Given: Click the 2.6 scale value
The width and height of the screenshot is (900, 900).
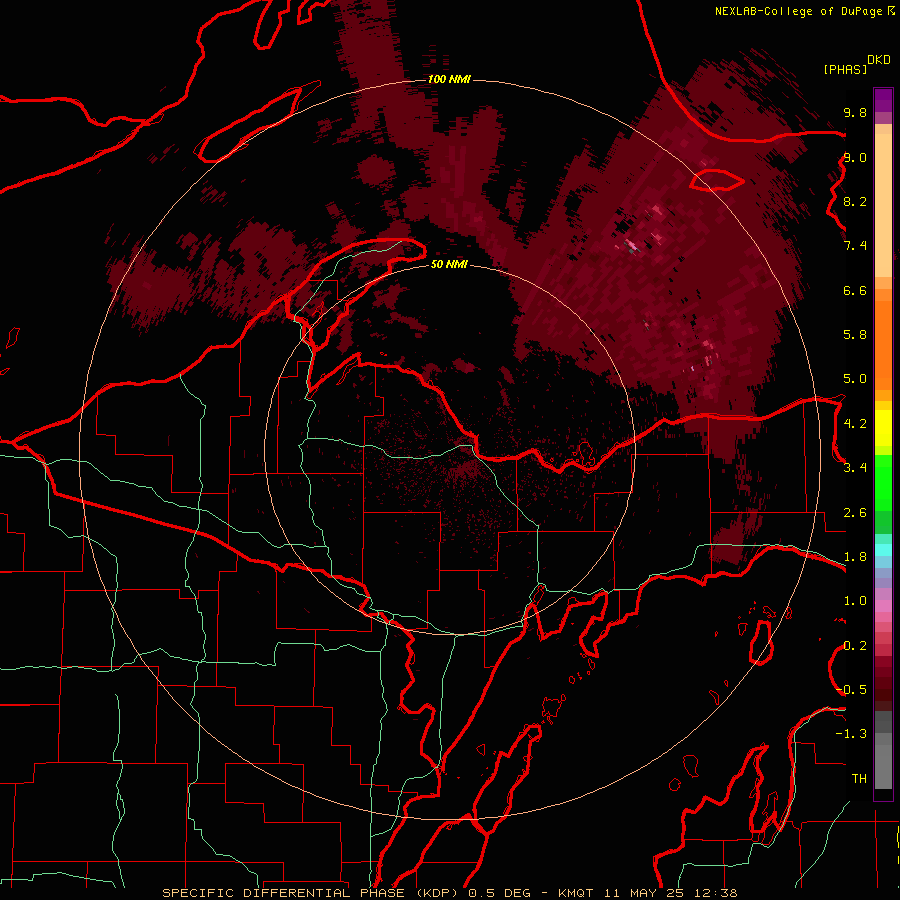Looking at the screenshot, I should tap(855, 513).
